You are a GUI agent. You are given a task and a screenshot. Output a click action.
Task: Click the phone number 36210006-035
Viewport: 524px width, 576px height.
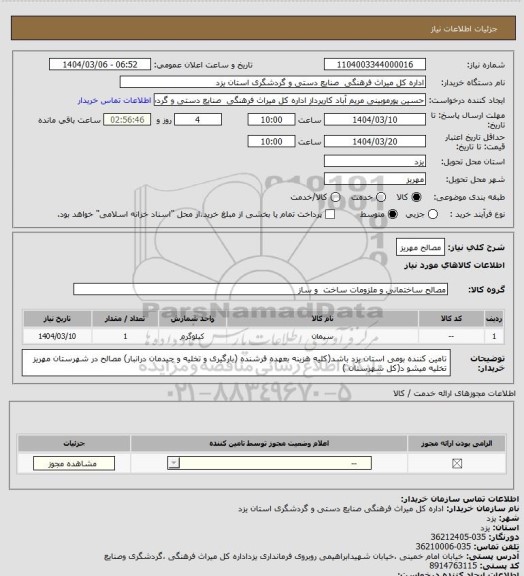point(443,547)
